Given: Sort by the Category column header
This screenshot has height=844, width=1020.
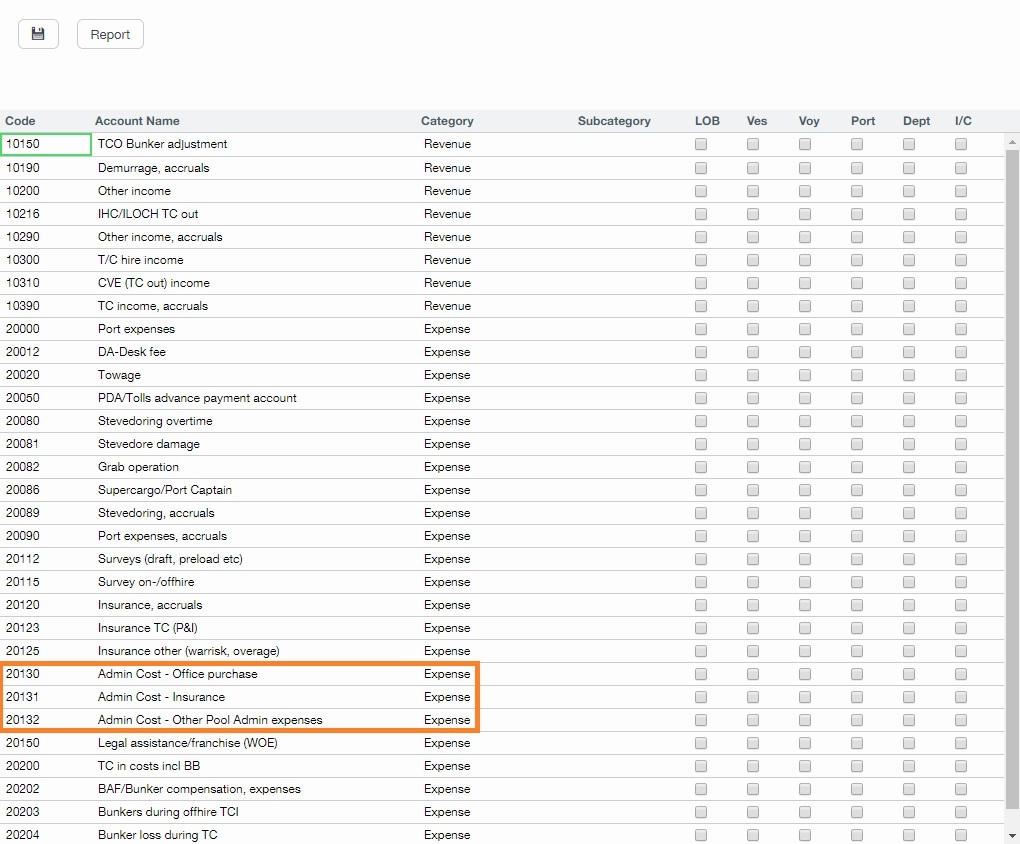Looking at the screenshot, I should [447, 120].
